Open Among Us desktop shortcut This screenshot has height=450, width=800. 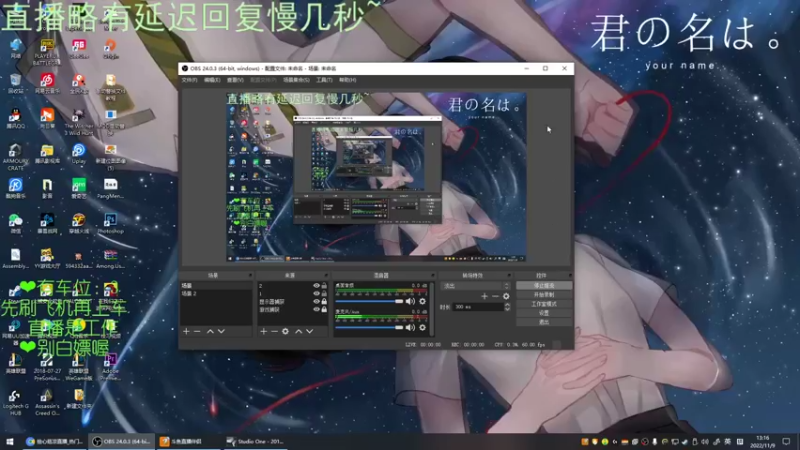(x=110, y=259)
